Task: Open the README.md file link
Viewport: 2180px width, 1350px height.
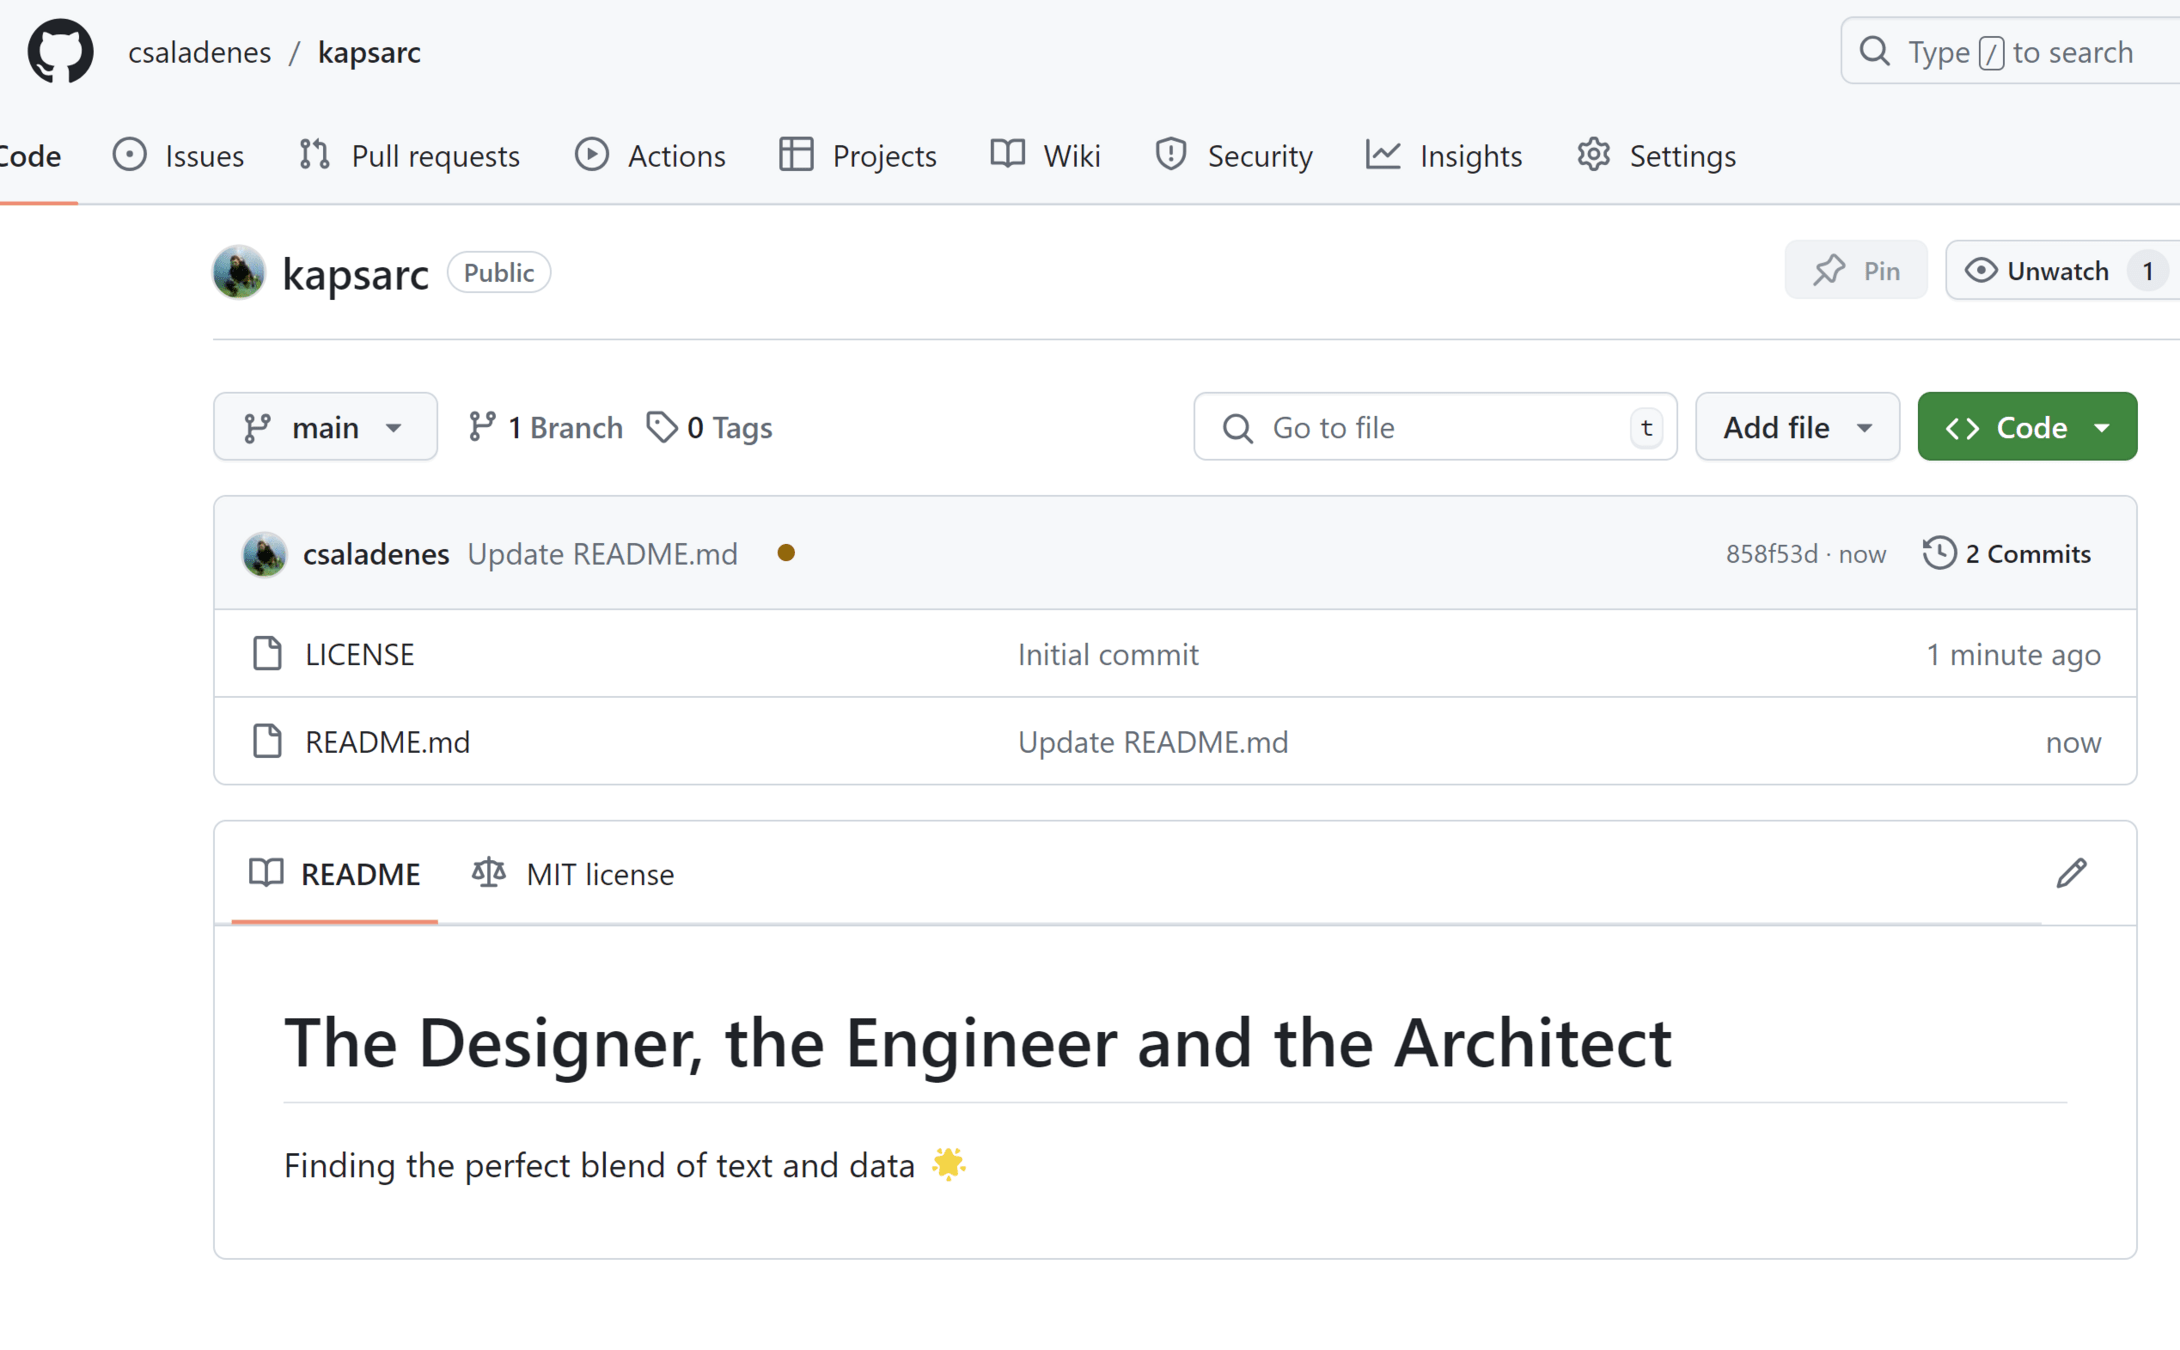Action: pos(387,742)
